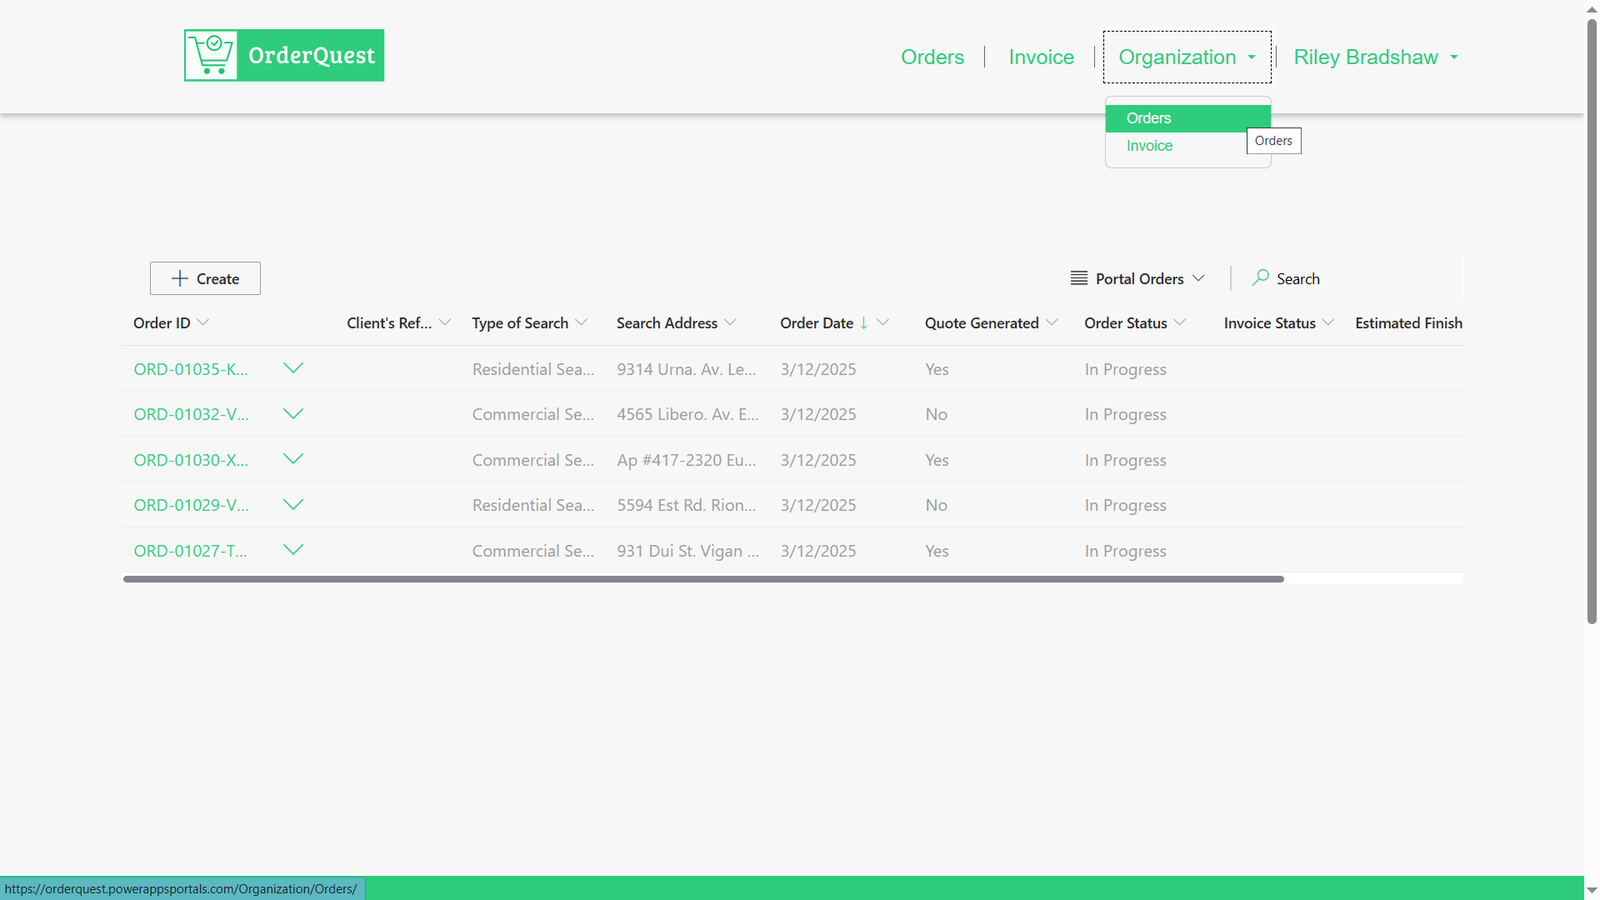1600x900 pixels.
Task: Click the page vertical scrollbar thumb
Action: [1592, 320]
